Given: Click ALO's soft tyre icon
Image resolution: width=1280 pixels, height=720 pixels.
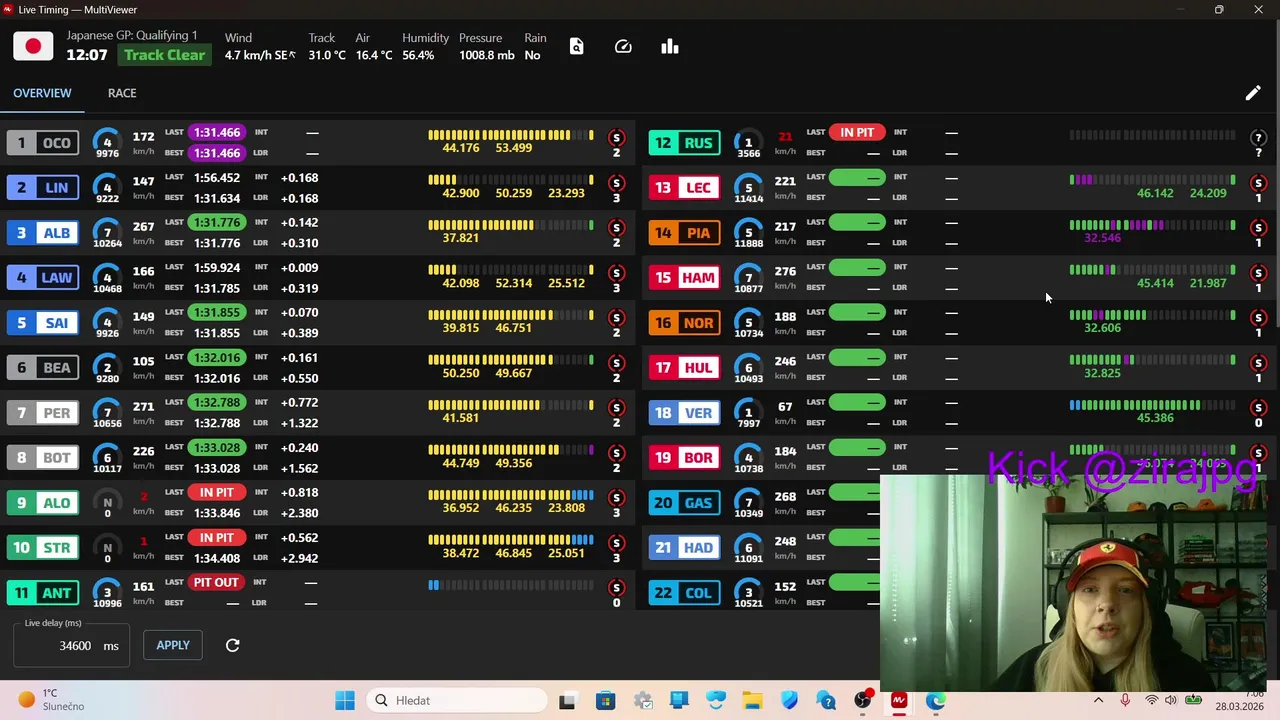Looking at the screenshot, I should 616,498.
